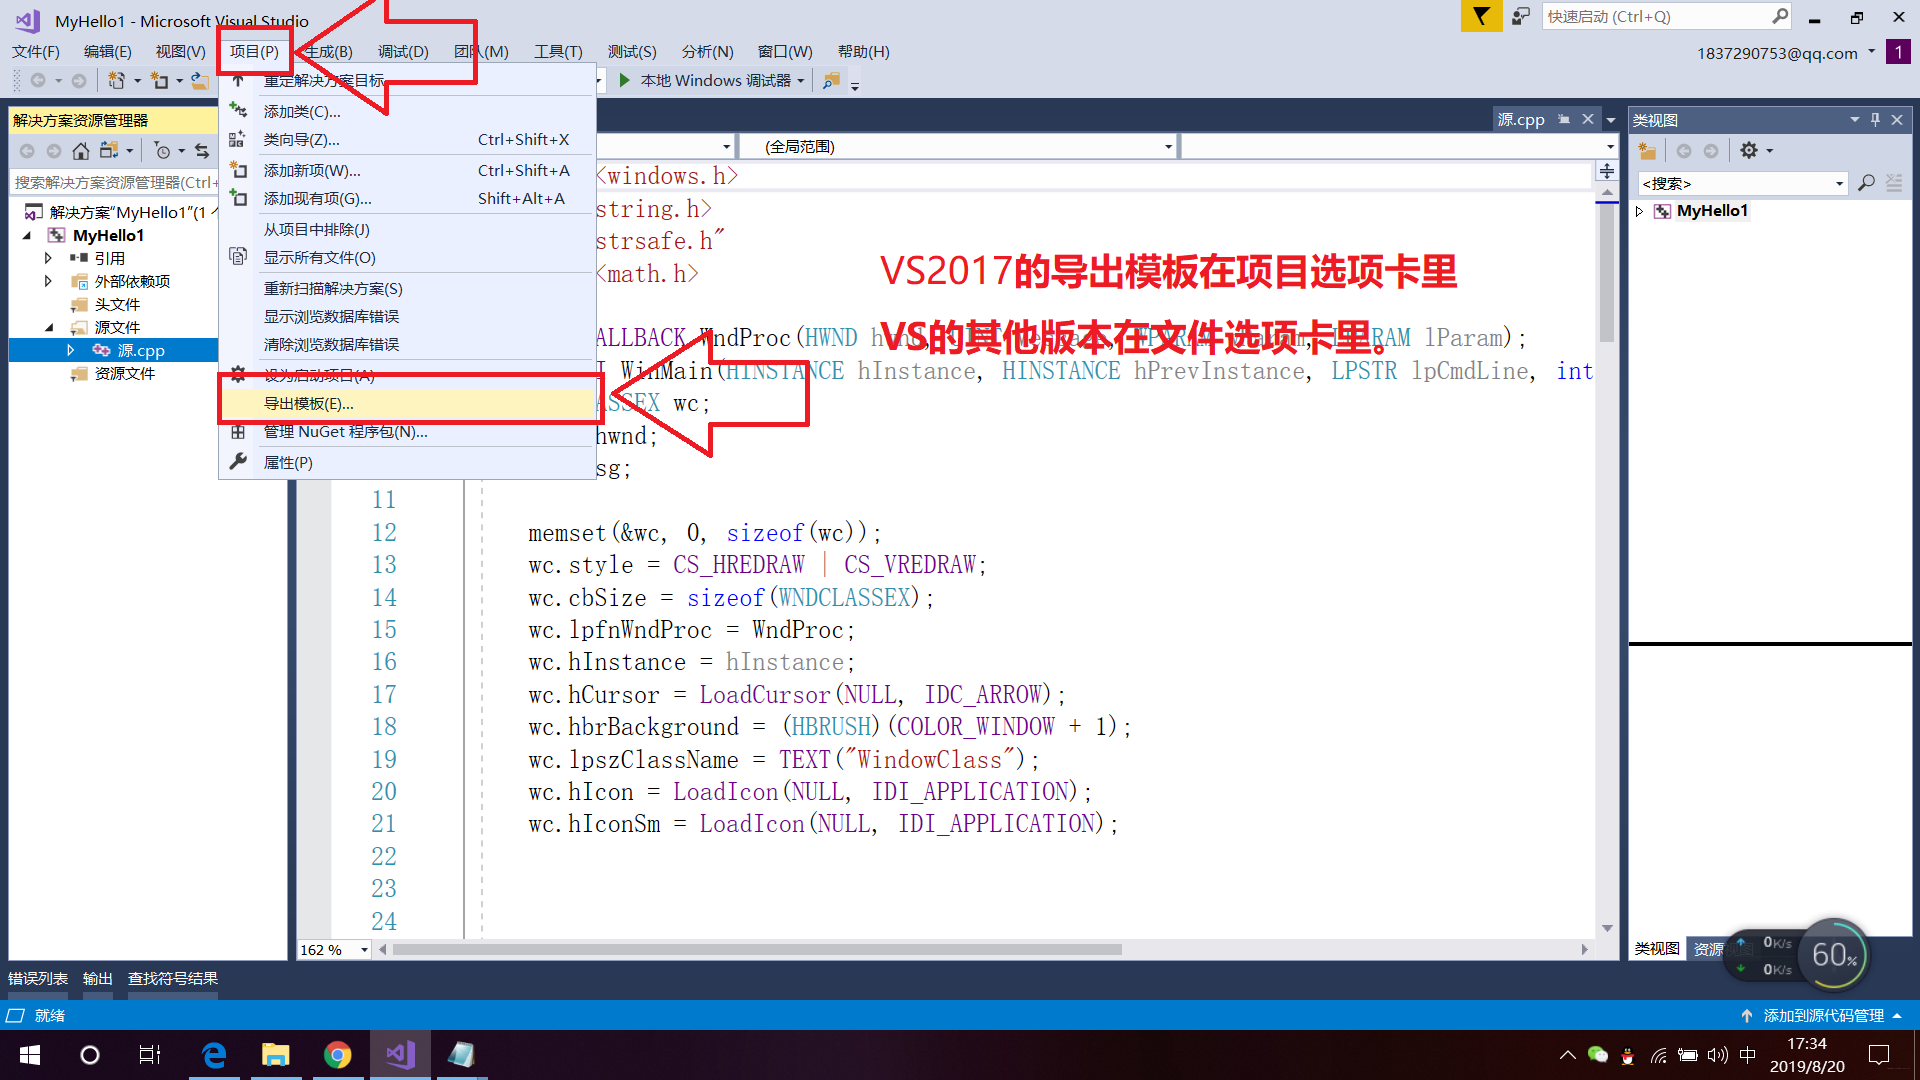This screenshot has height=1080, width=1920.
Task: Collapse 源文件 folder in Solution Explorer
Action: (x=49, y=327)
